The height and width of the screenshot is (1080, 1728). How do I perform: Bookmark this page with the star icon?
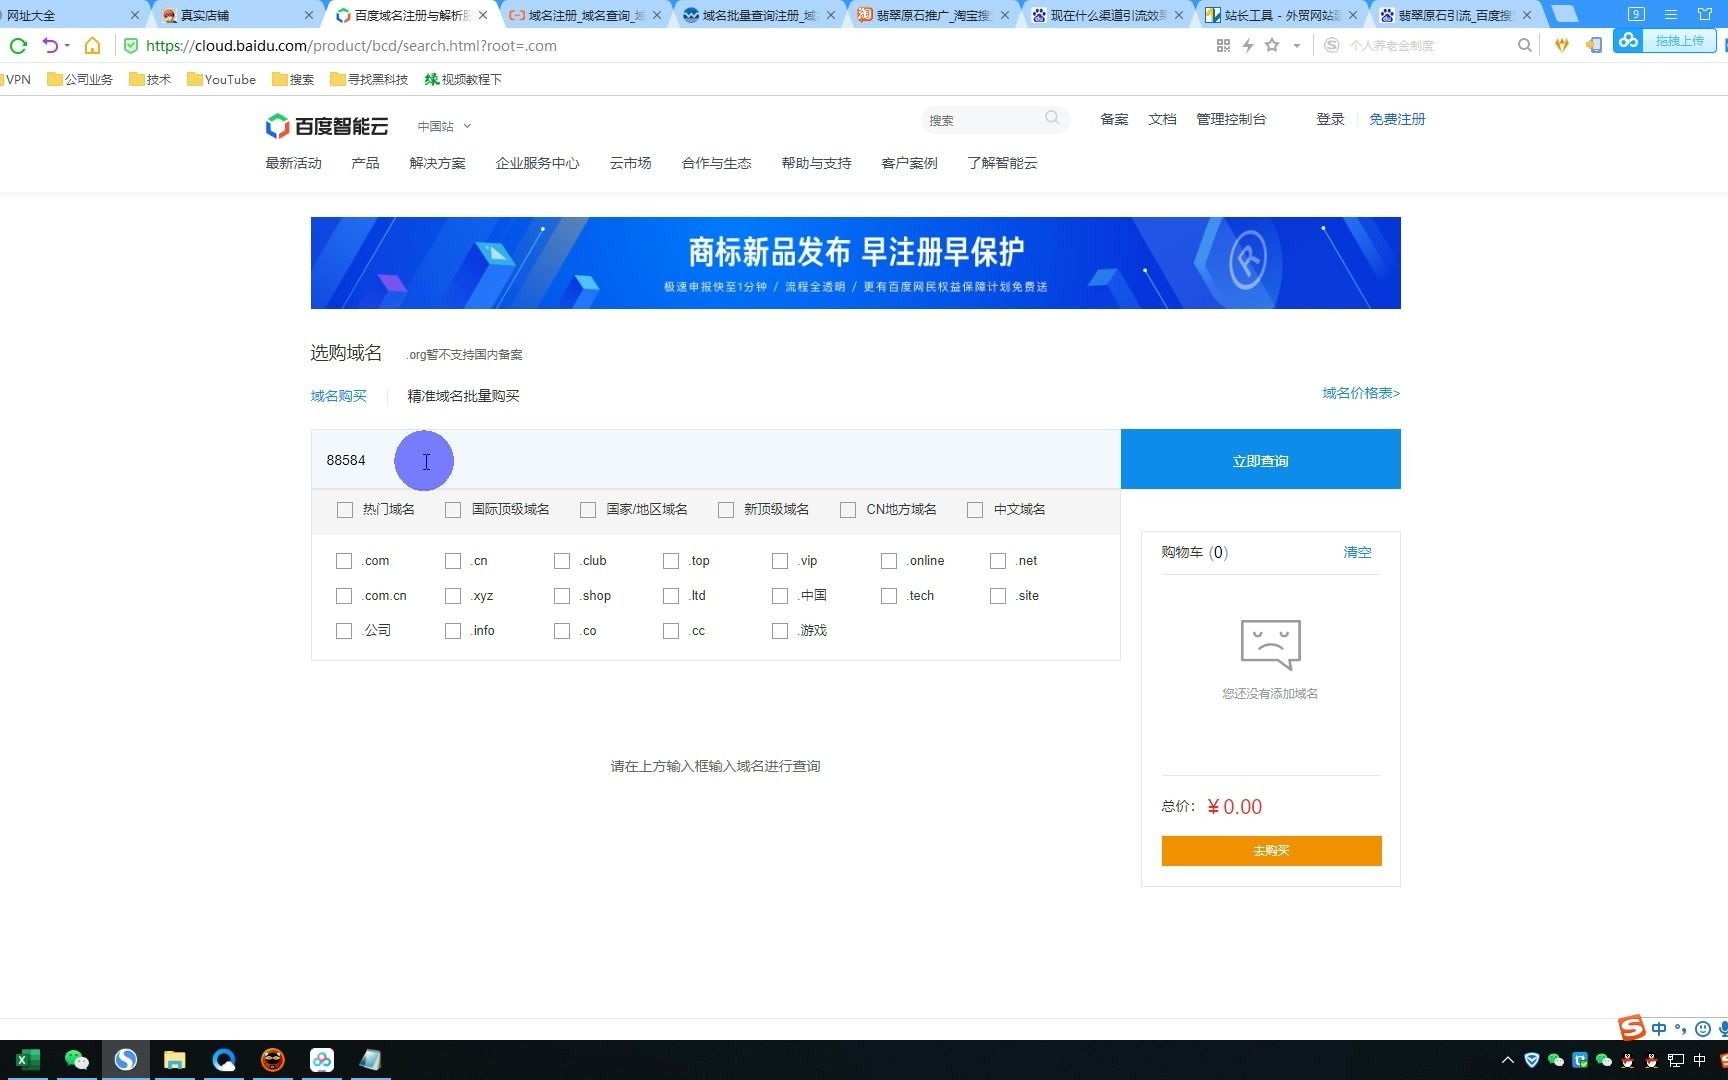coord(1272,45)
